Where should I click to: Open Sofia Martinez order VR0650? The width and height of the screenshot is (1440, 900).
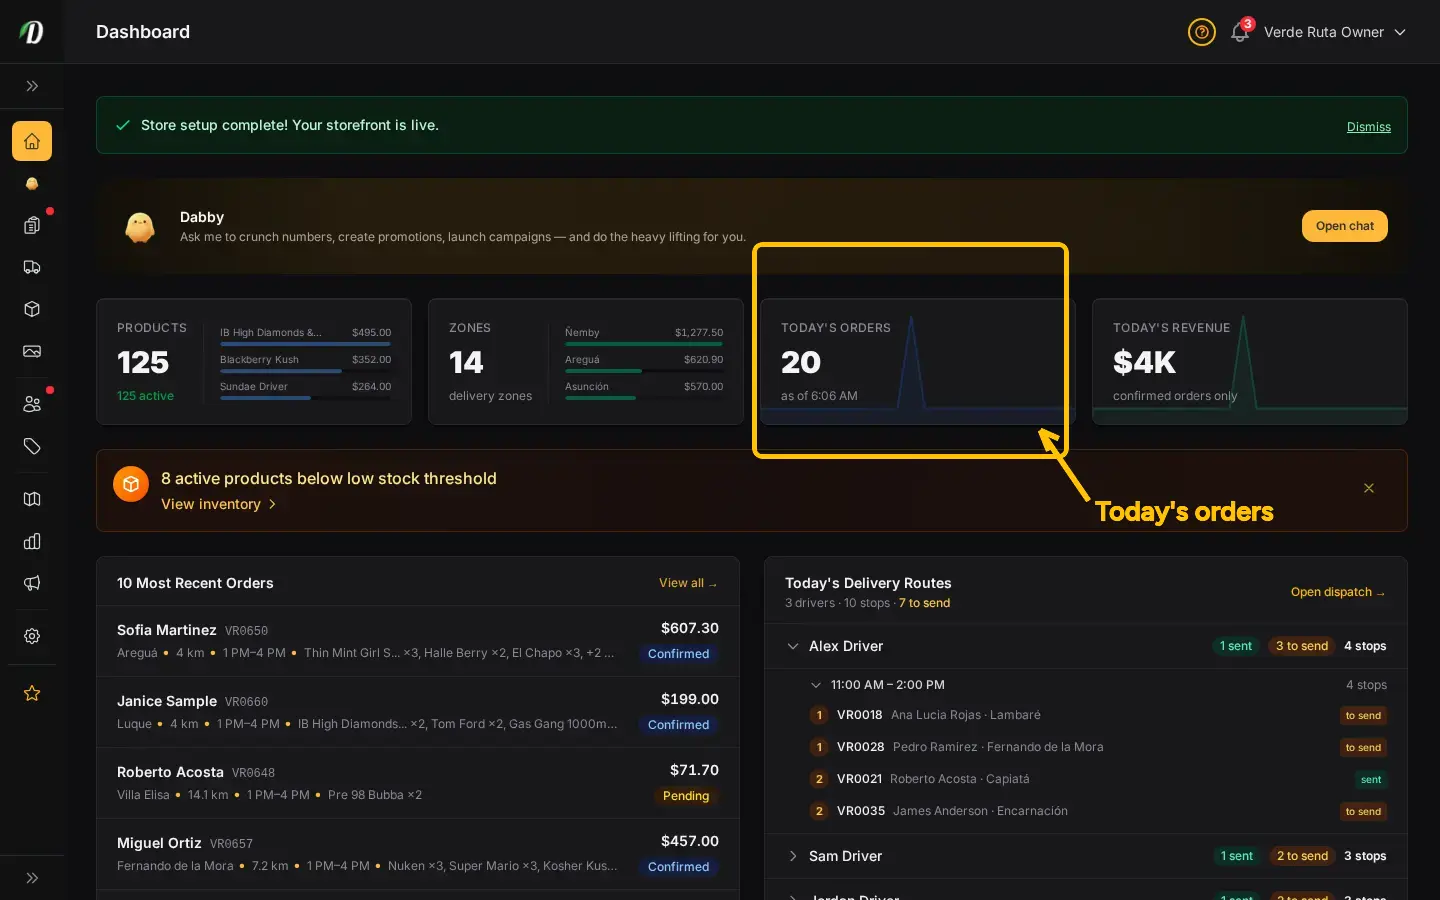point(418,641)
